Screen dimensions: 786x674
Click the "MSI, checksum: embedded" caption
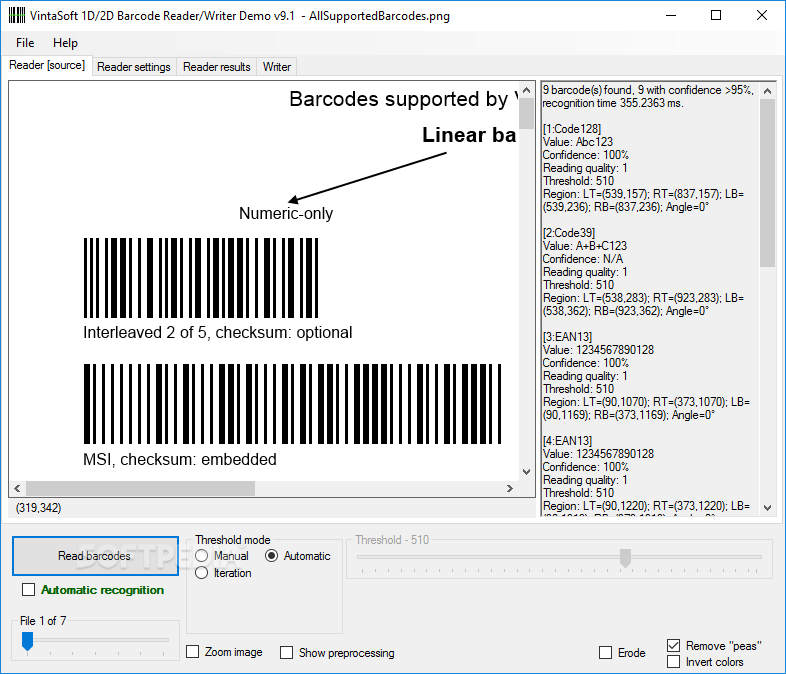click(180, 460)
